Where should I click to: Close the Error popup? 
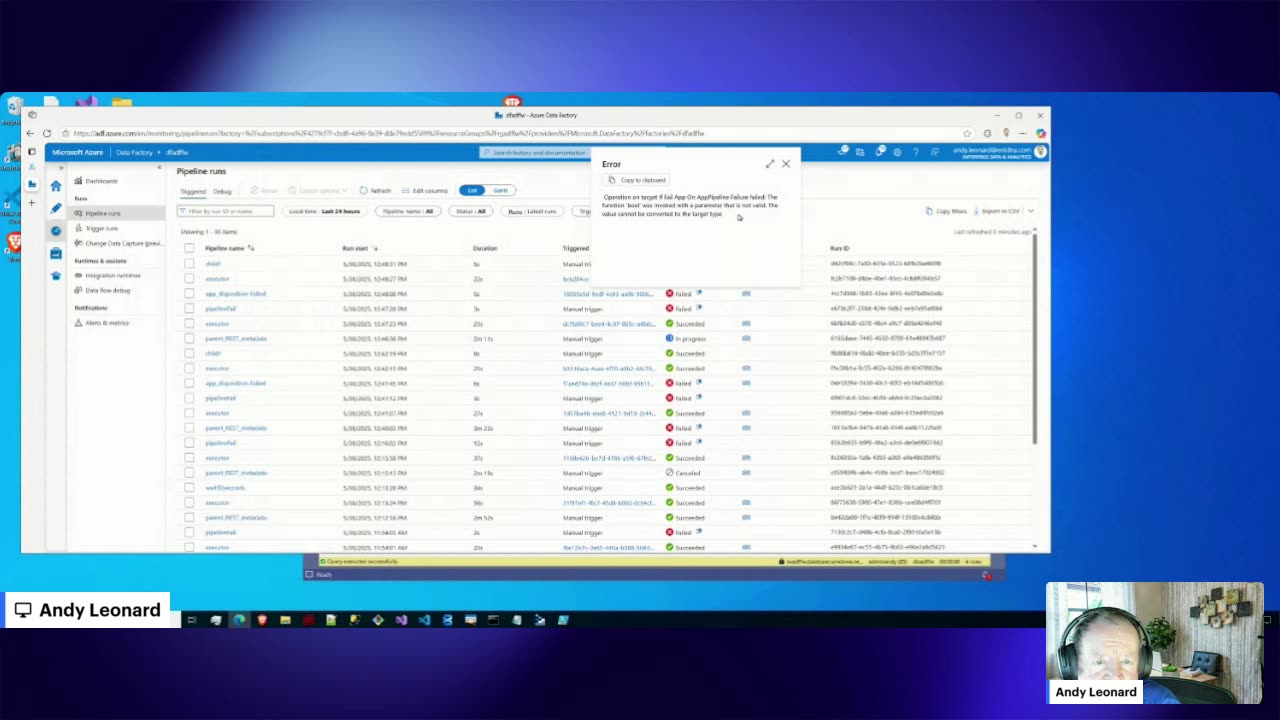786,164
